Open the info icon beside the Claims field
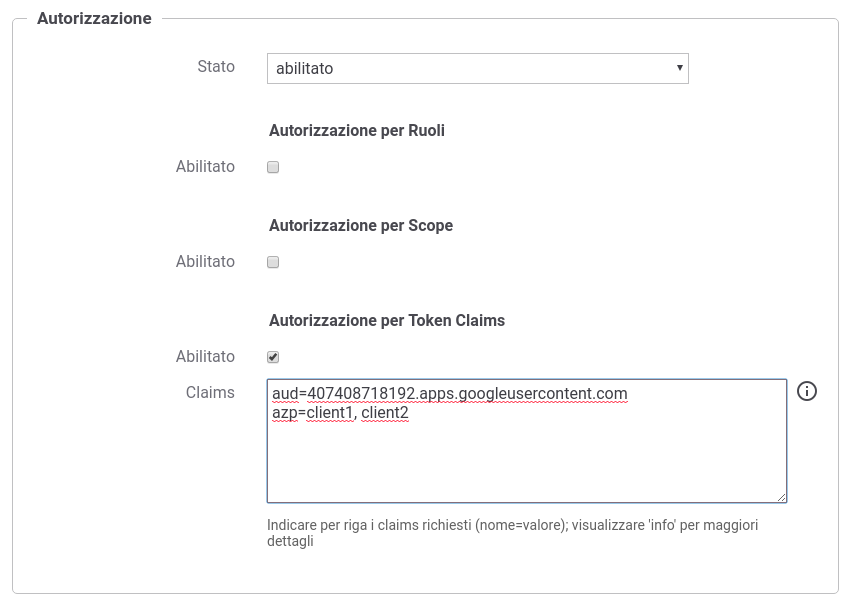This screenshot has height=601, width=856. click(806, 391)
